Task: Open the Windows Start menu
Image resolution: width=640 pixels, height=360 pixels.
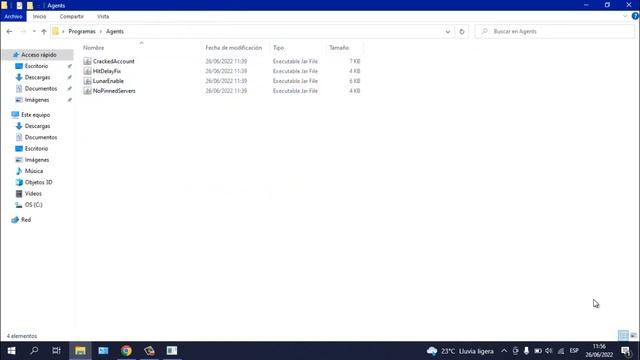Action: pos(11,351)
